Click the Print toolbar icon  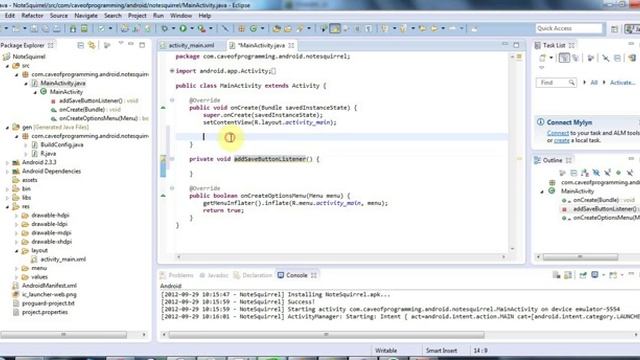(57, 29)
